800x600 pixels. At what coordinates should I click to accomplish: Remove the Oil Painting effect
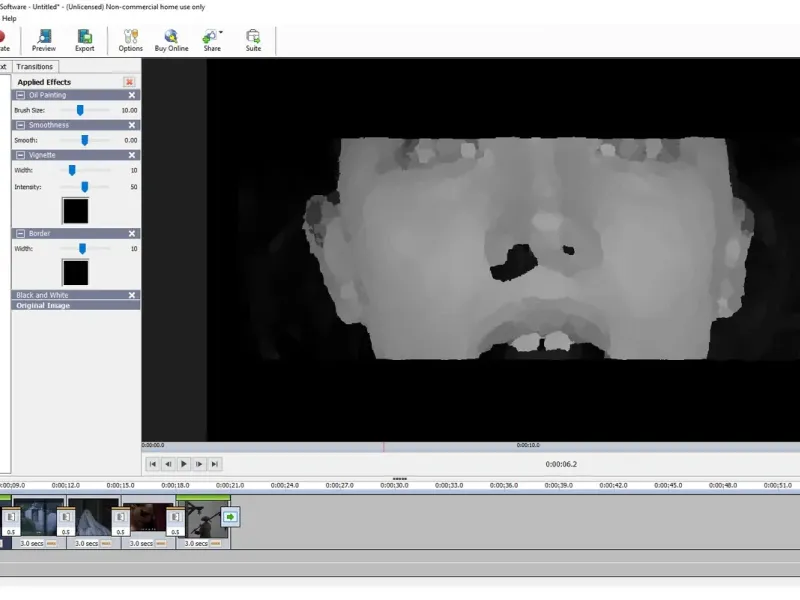132,95
